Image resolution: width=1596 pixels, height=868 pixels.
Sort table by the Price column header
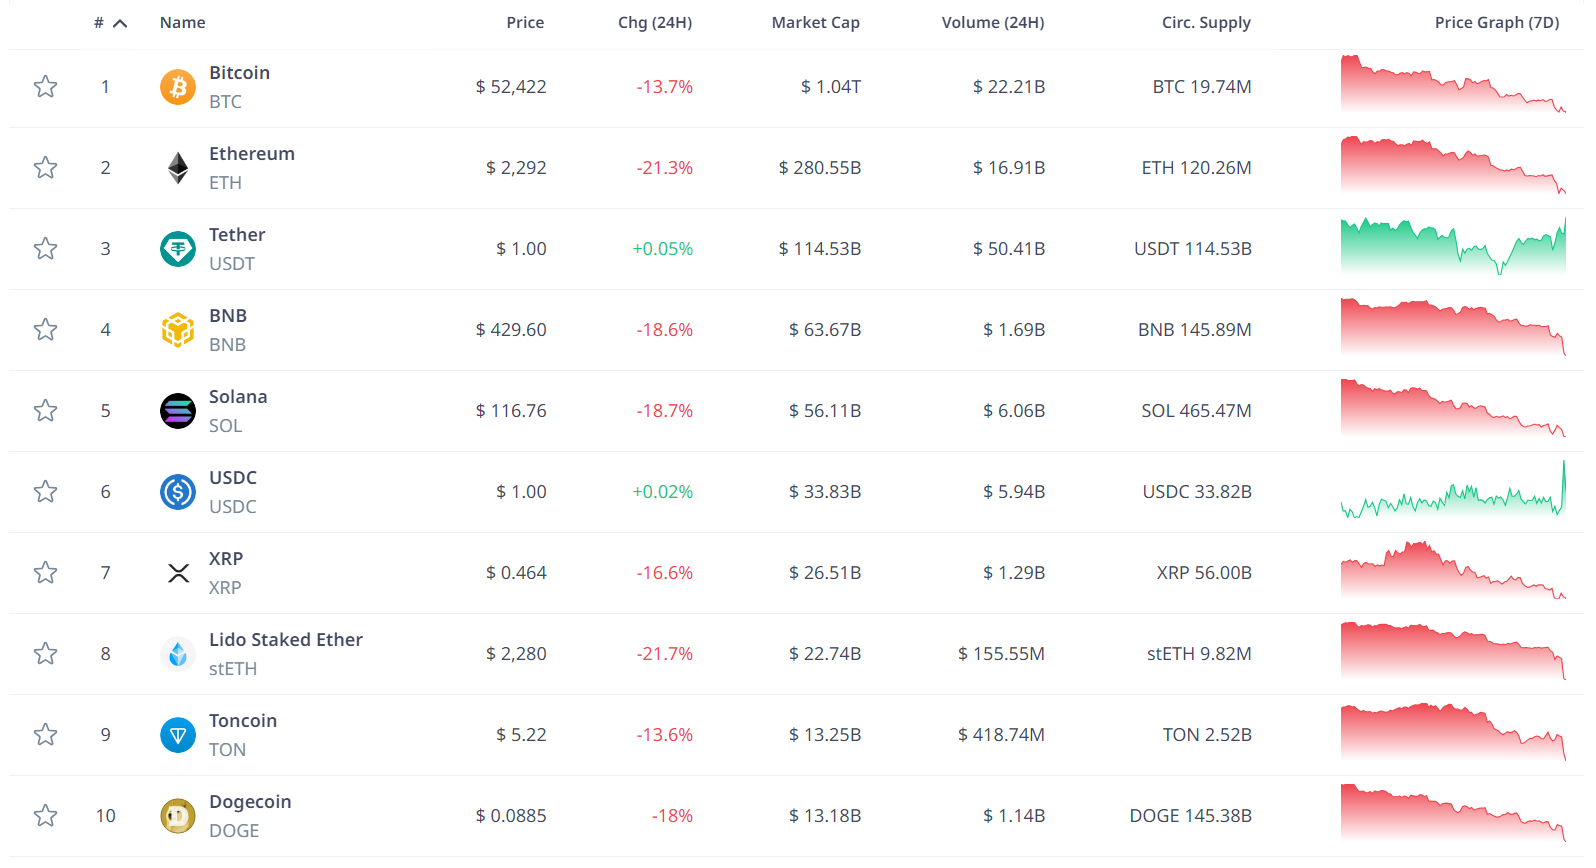[x=525, y=22]
